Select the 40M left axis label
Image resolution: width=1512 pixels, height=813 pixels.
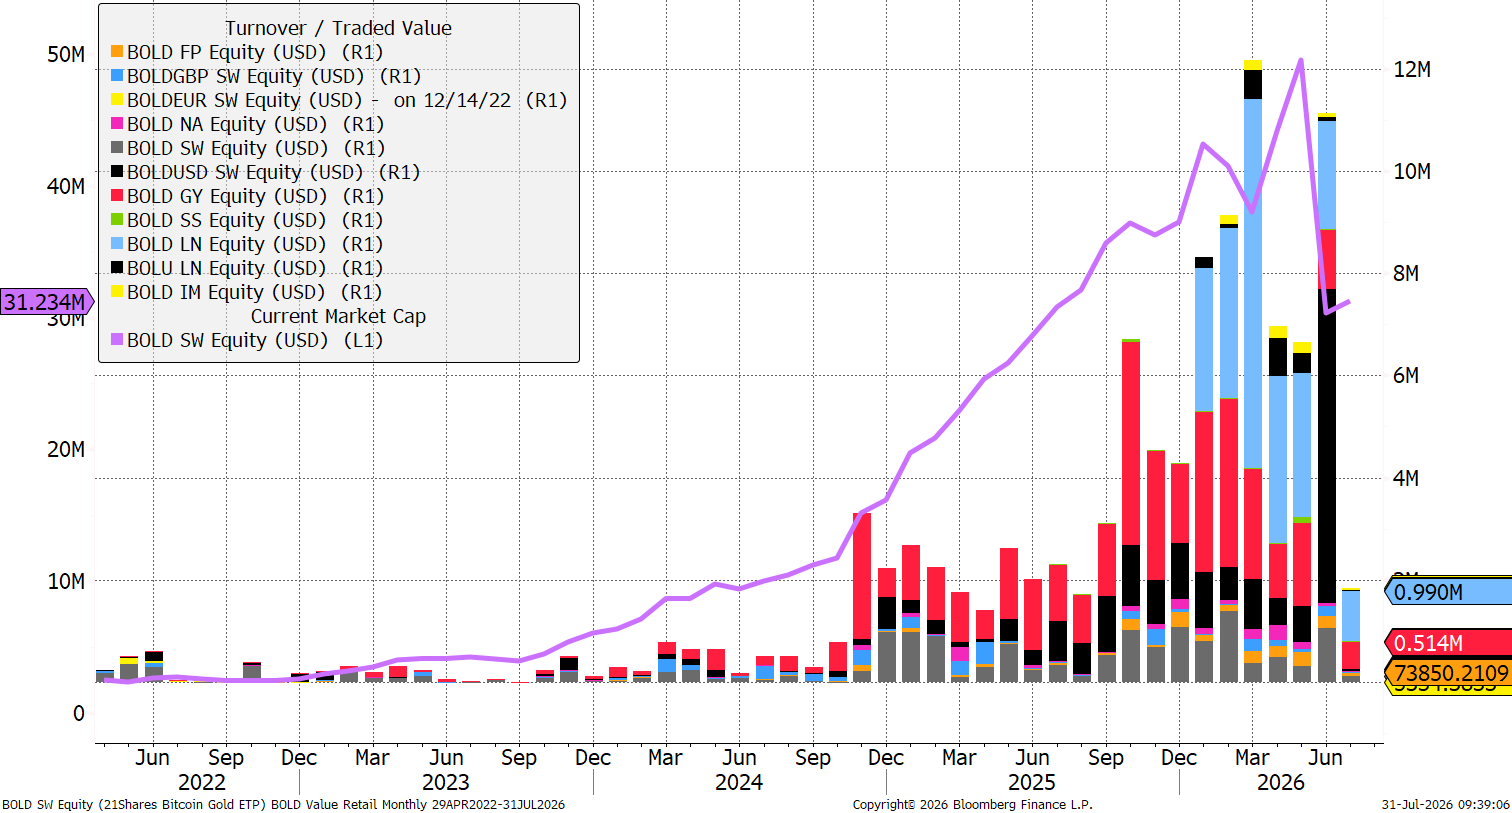tap(66, 186)
